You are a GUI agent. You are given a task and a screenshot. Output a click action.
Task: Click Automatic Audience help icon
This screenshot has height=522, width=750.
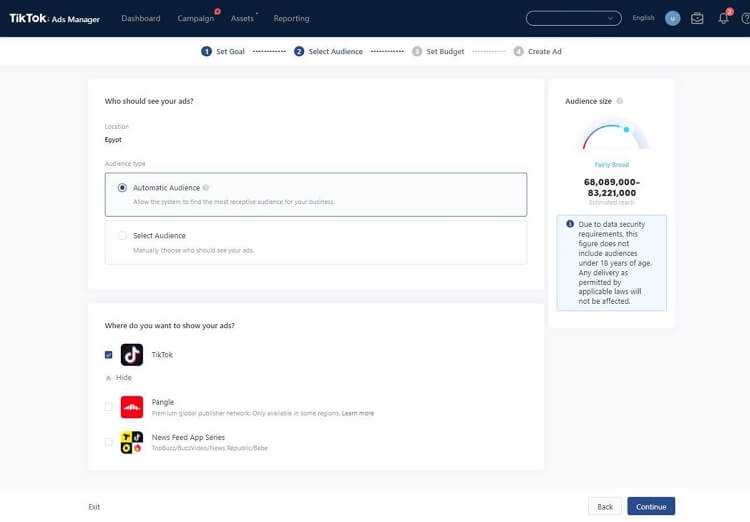[206, 187]
